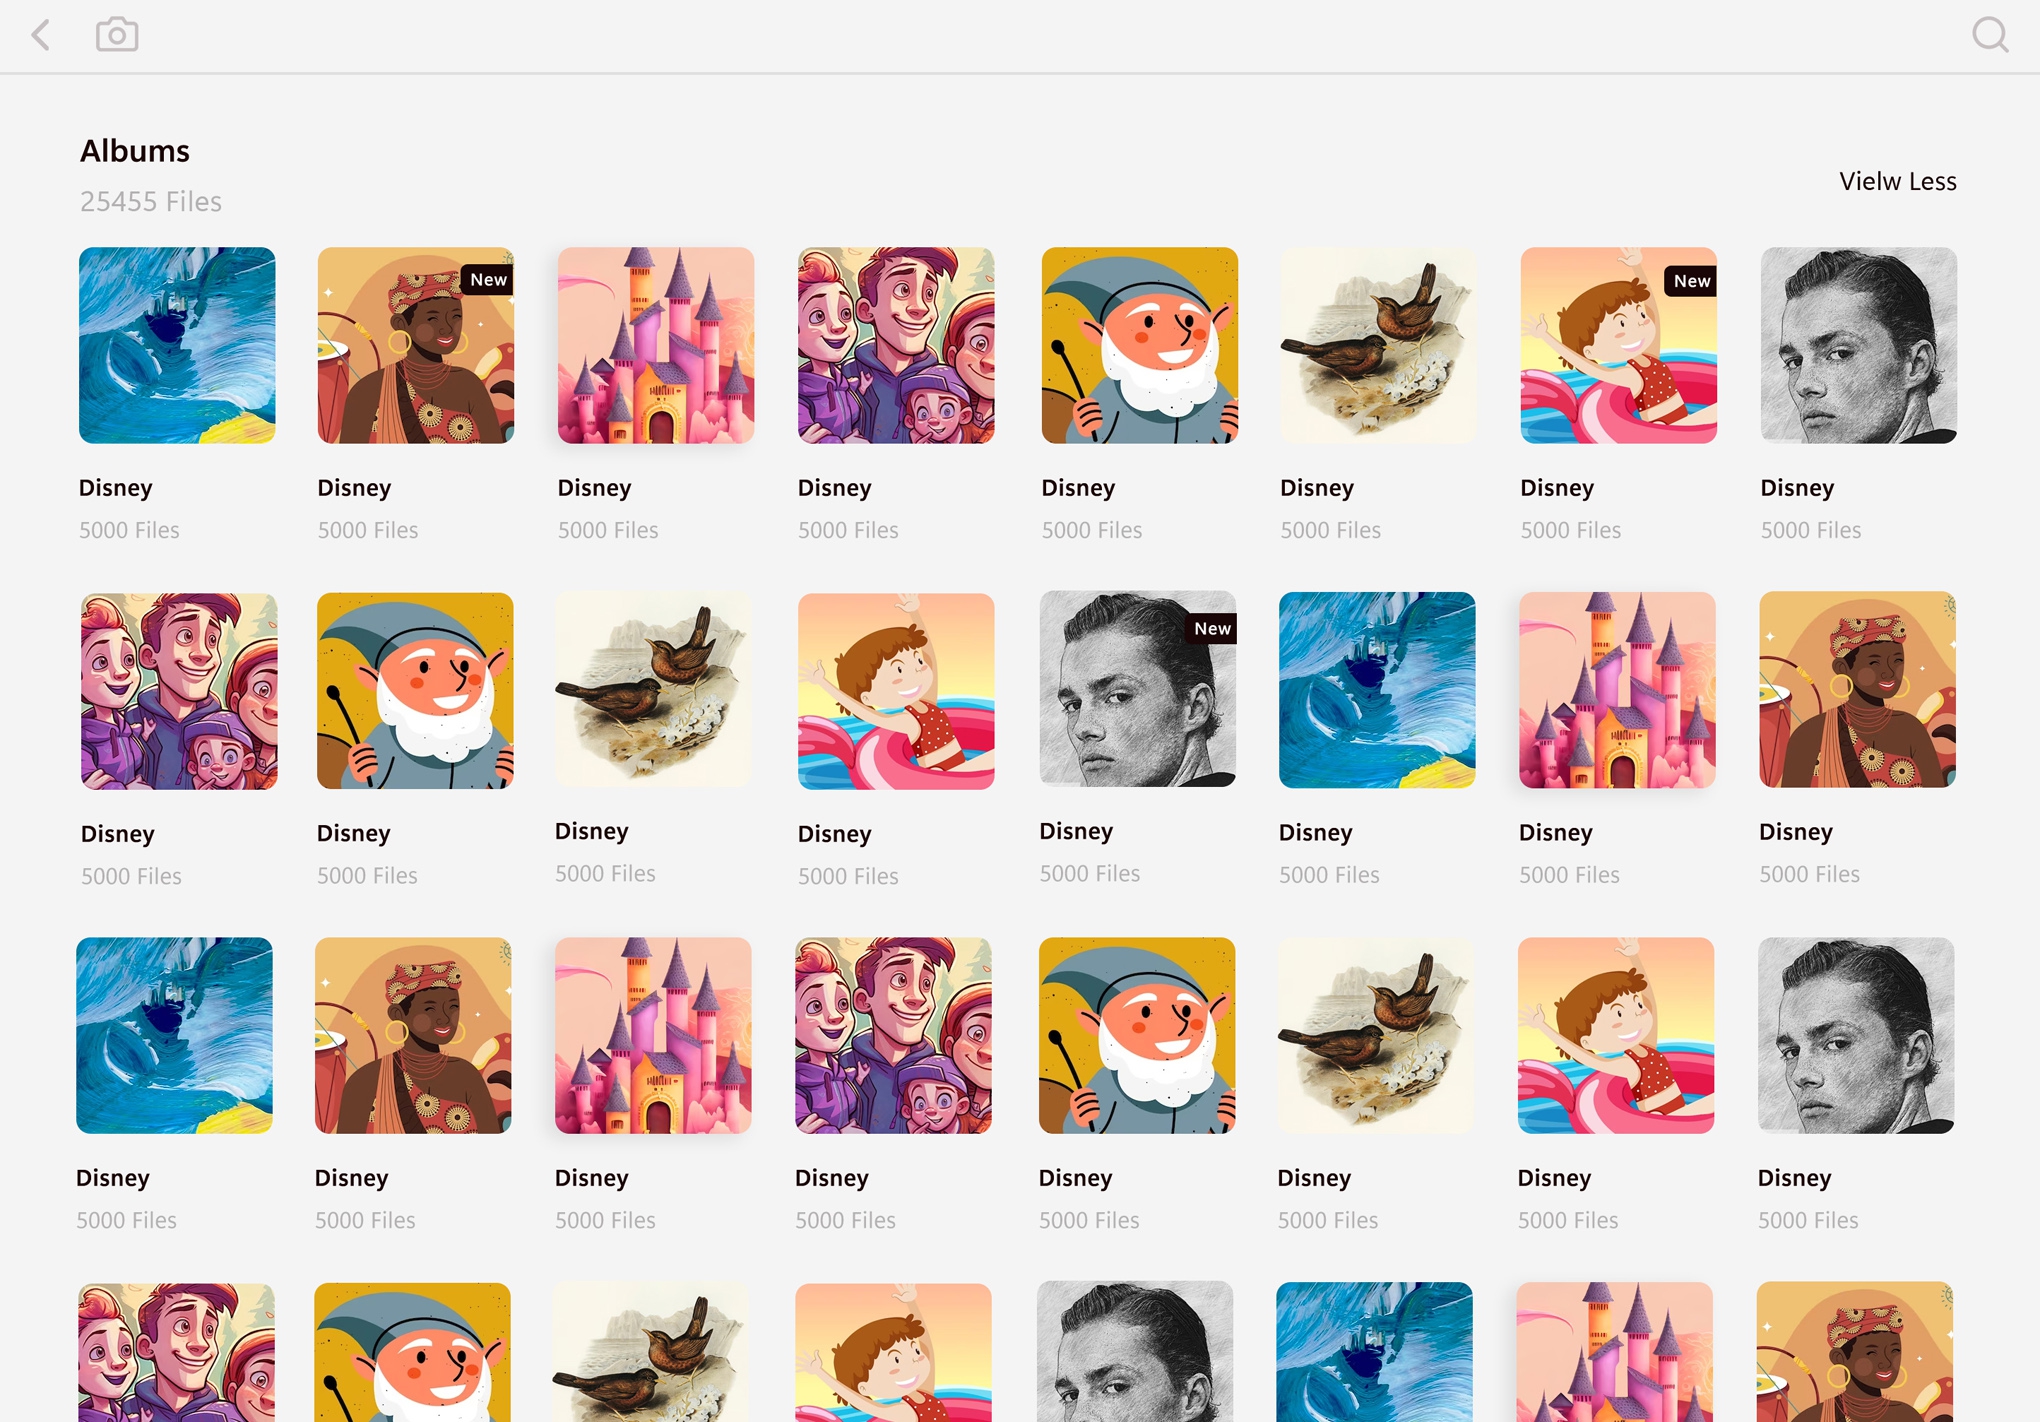Click Disney title under first-row sketch man

tap(1797, 488)
